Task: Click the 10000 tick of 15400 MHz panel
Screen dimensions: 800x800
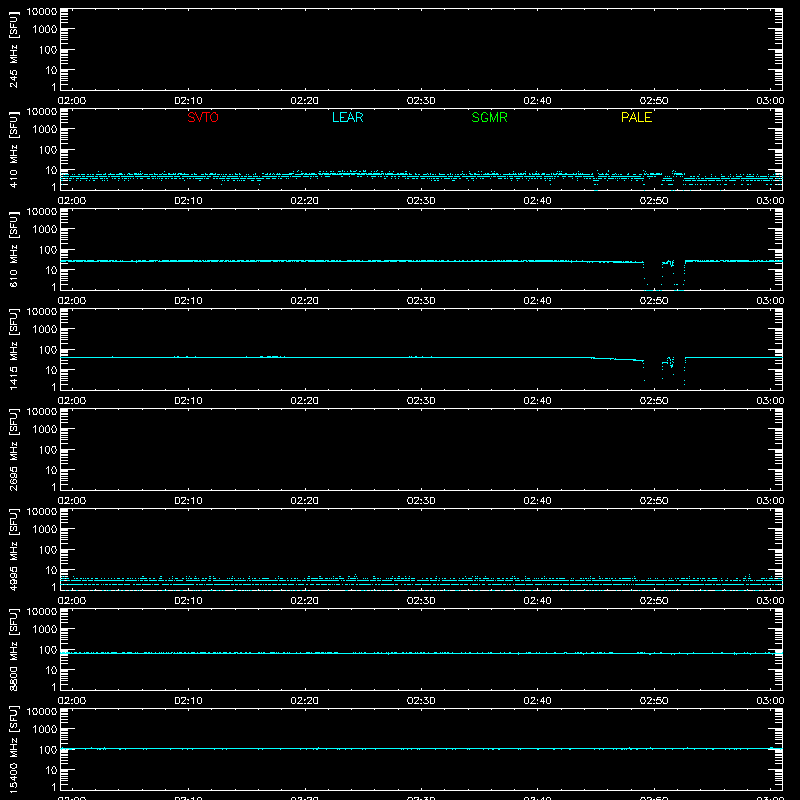Action: click(42, 712)
